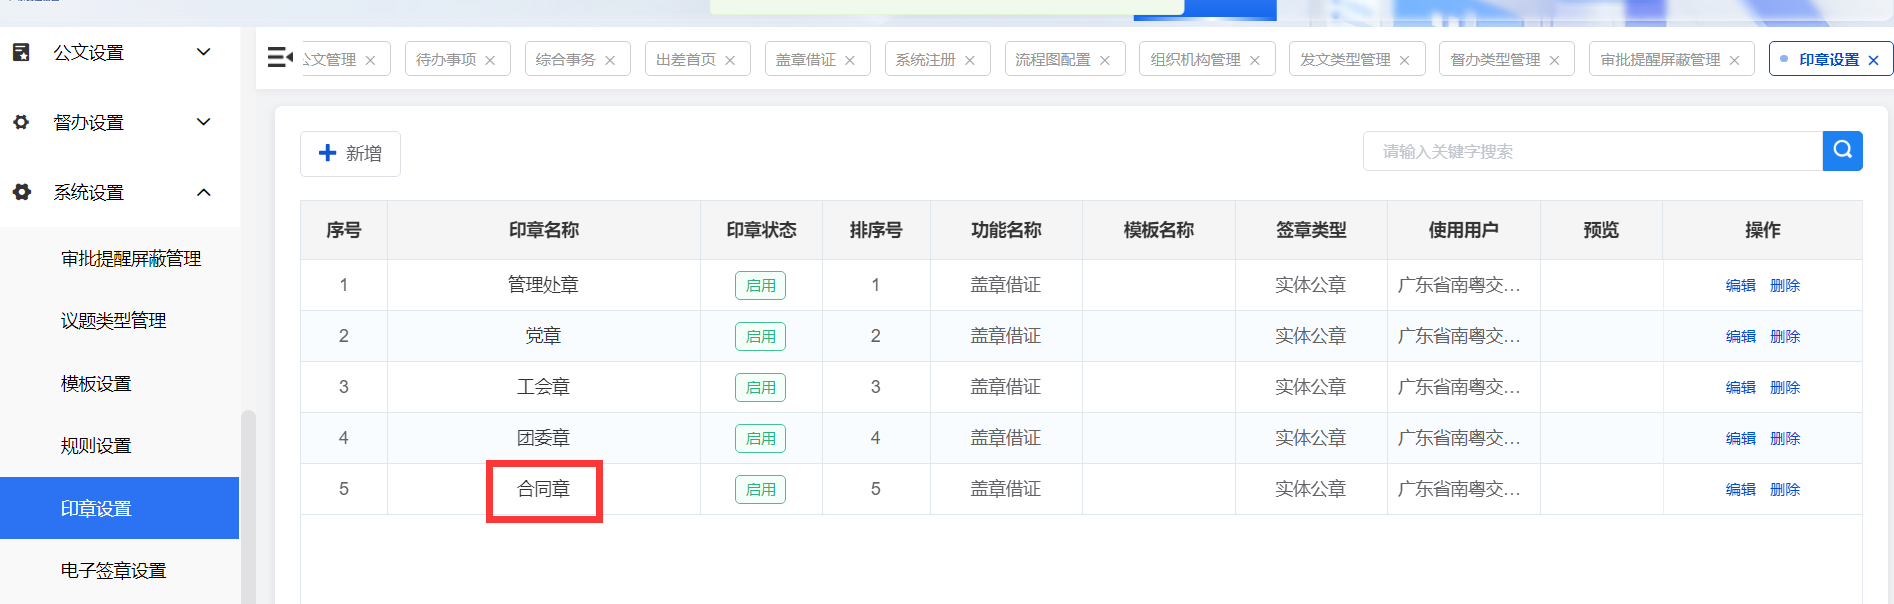This screenshot has height=604, width=1894.
Task: Open the 电子签章设置 sidebar item
Action: 113,571
